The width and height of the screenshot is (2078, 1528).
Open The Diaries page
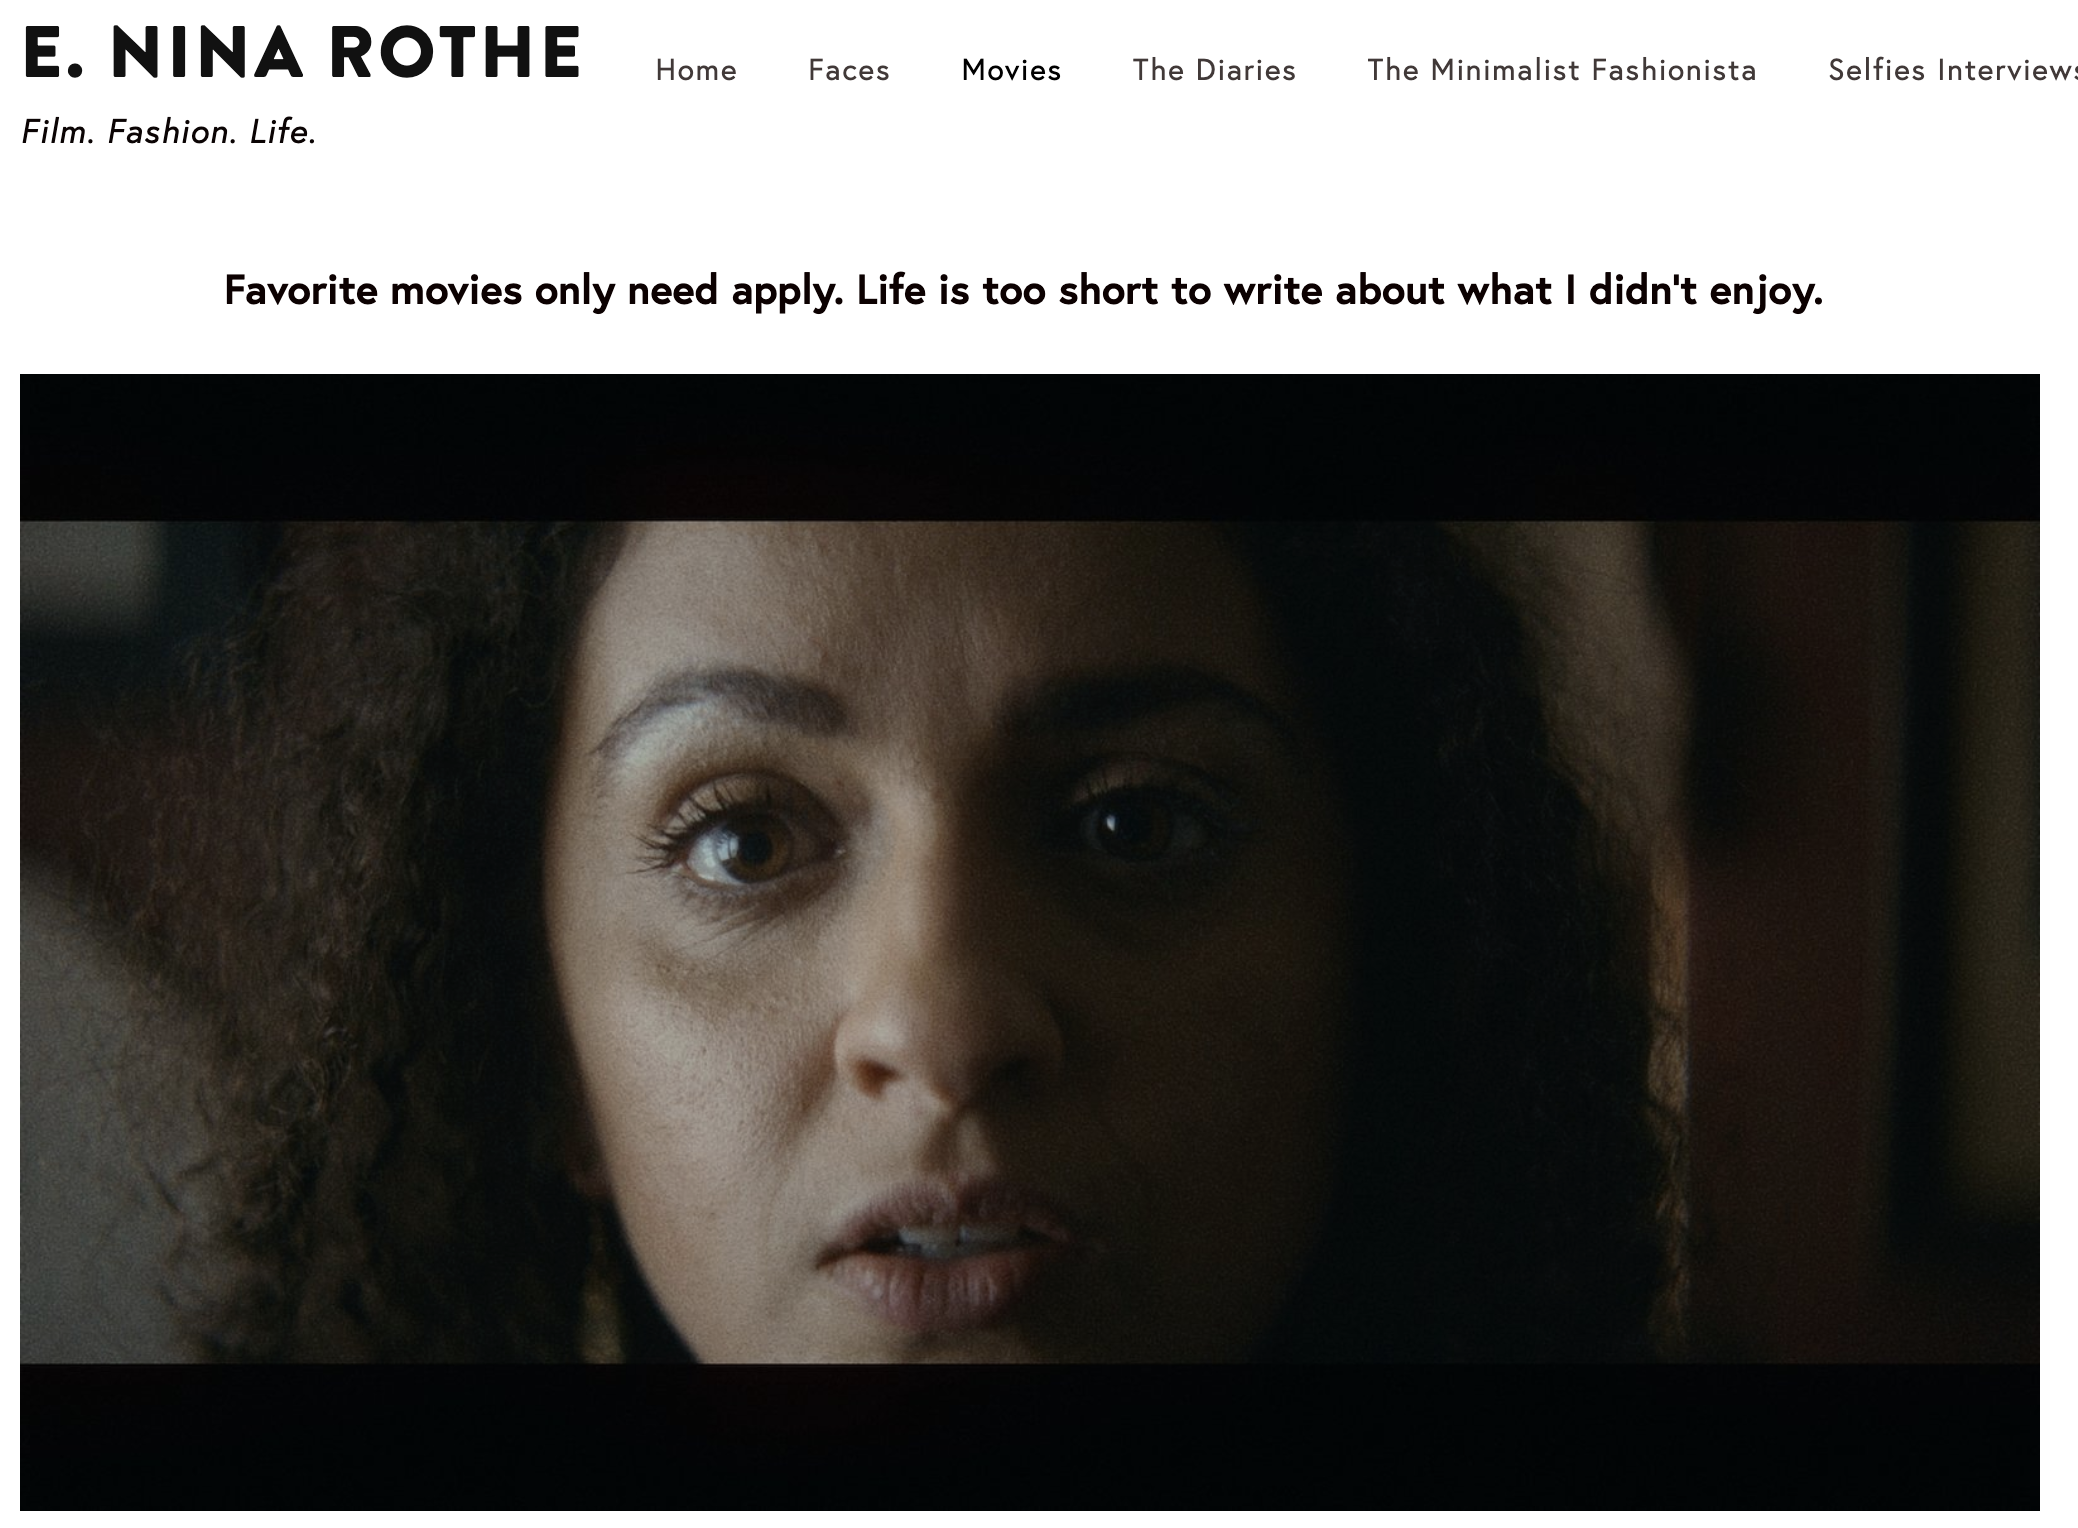pos(1214,70)
